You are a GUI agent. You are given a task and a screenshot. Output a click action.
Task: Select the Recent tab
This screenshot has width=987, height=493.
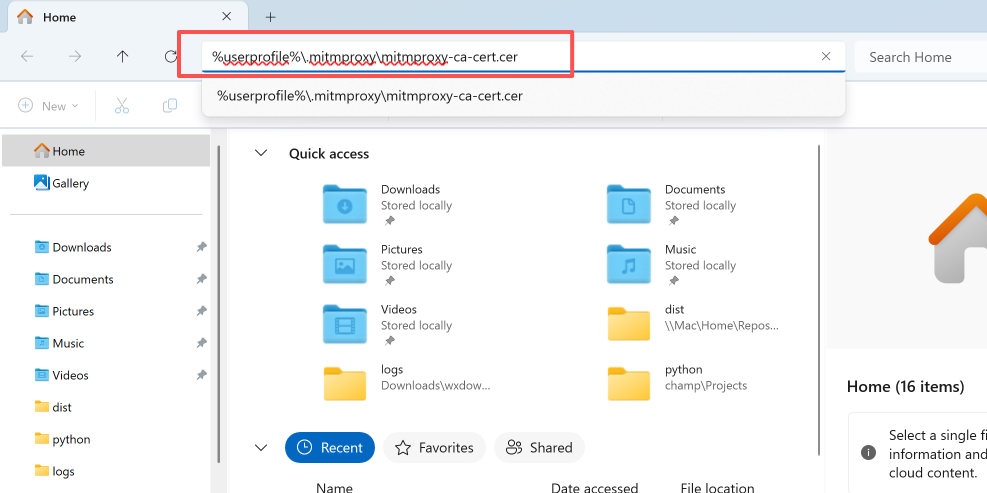click(x=329, y=448)
